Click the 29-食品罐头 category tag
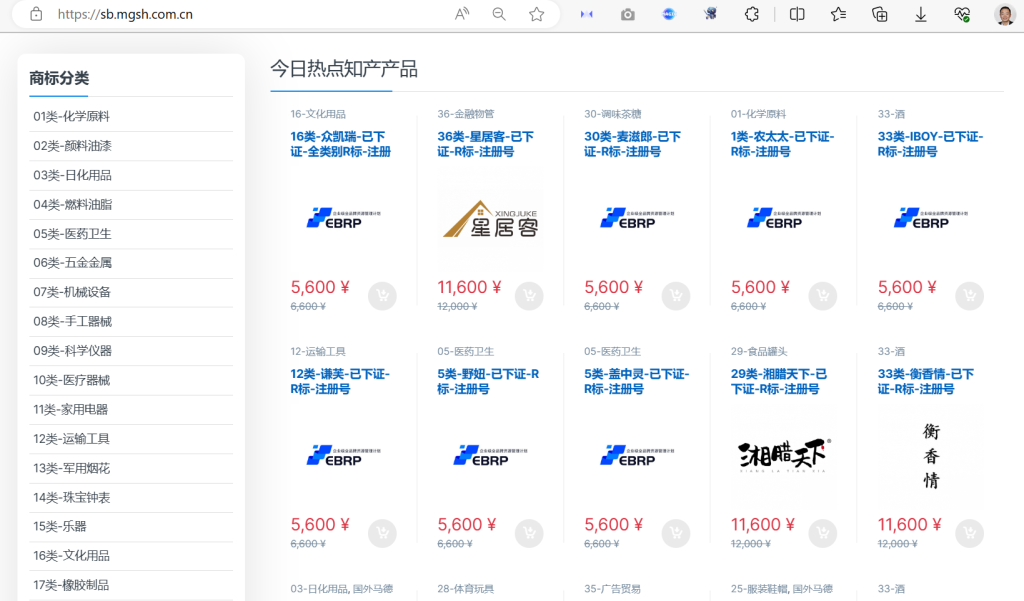1024x601 pixels. 759,351
